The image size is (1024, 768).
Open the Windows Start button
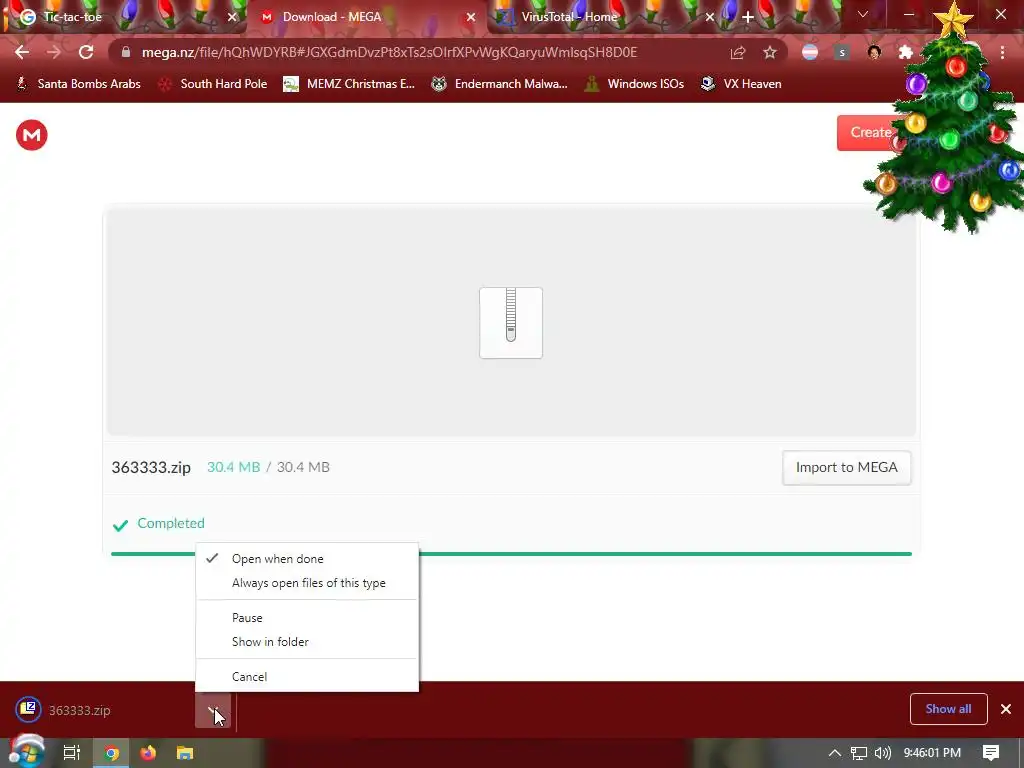tap(26, 752)
